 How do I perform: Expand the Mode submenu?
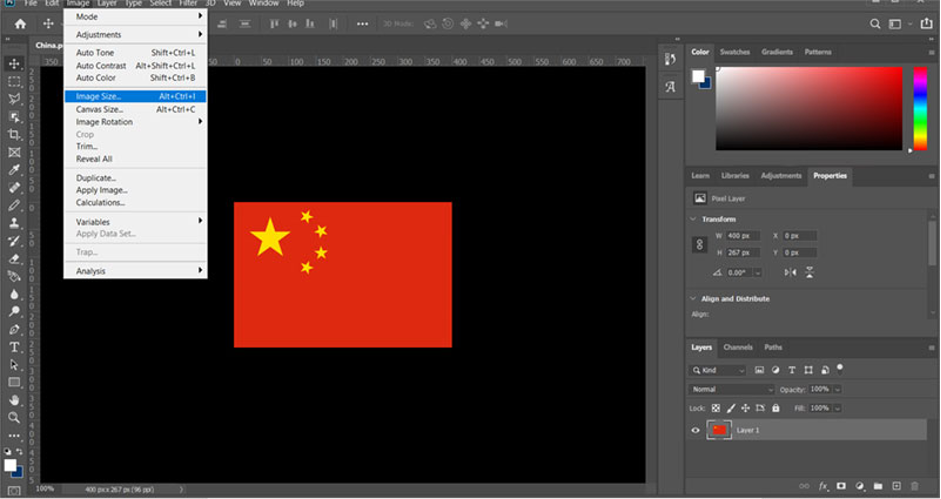pos(136,17)
